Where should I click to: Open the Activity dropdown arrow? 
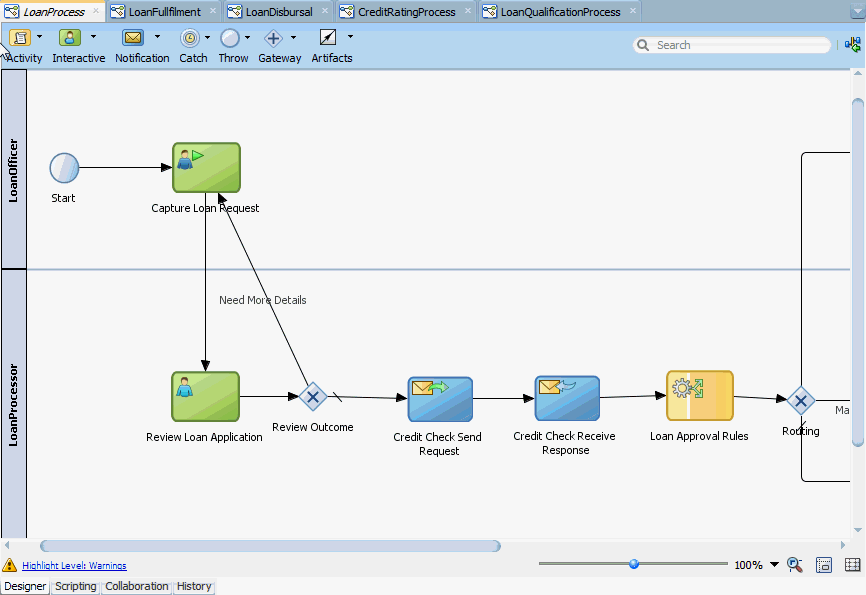tap(39, 37)
